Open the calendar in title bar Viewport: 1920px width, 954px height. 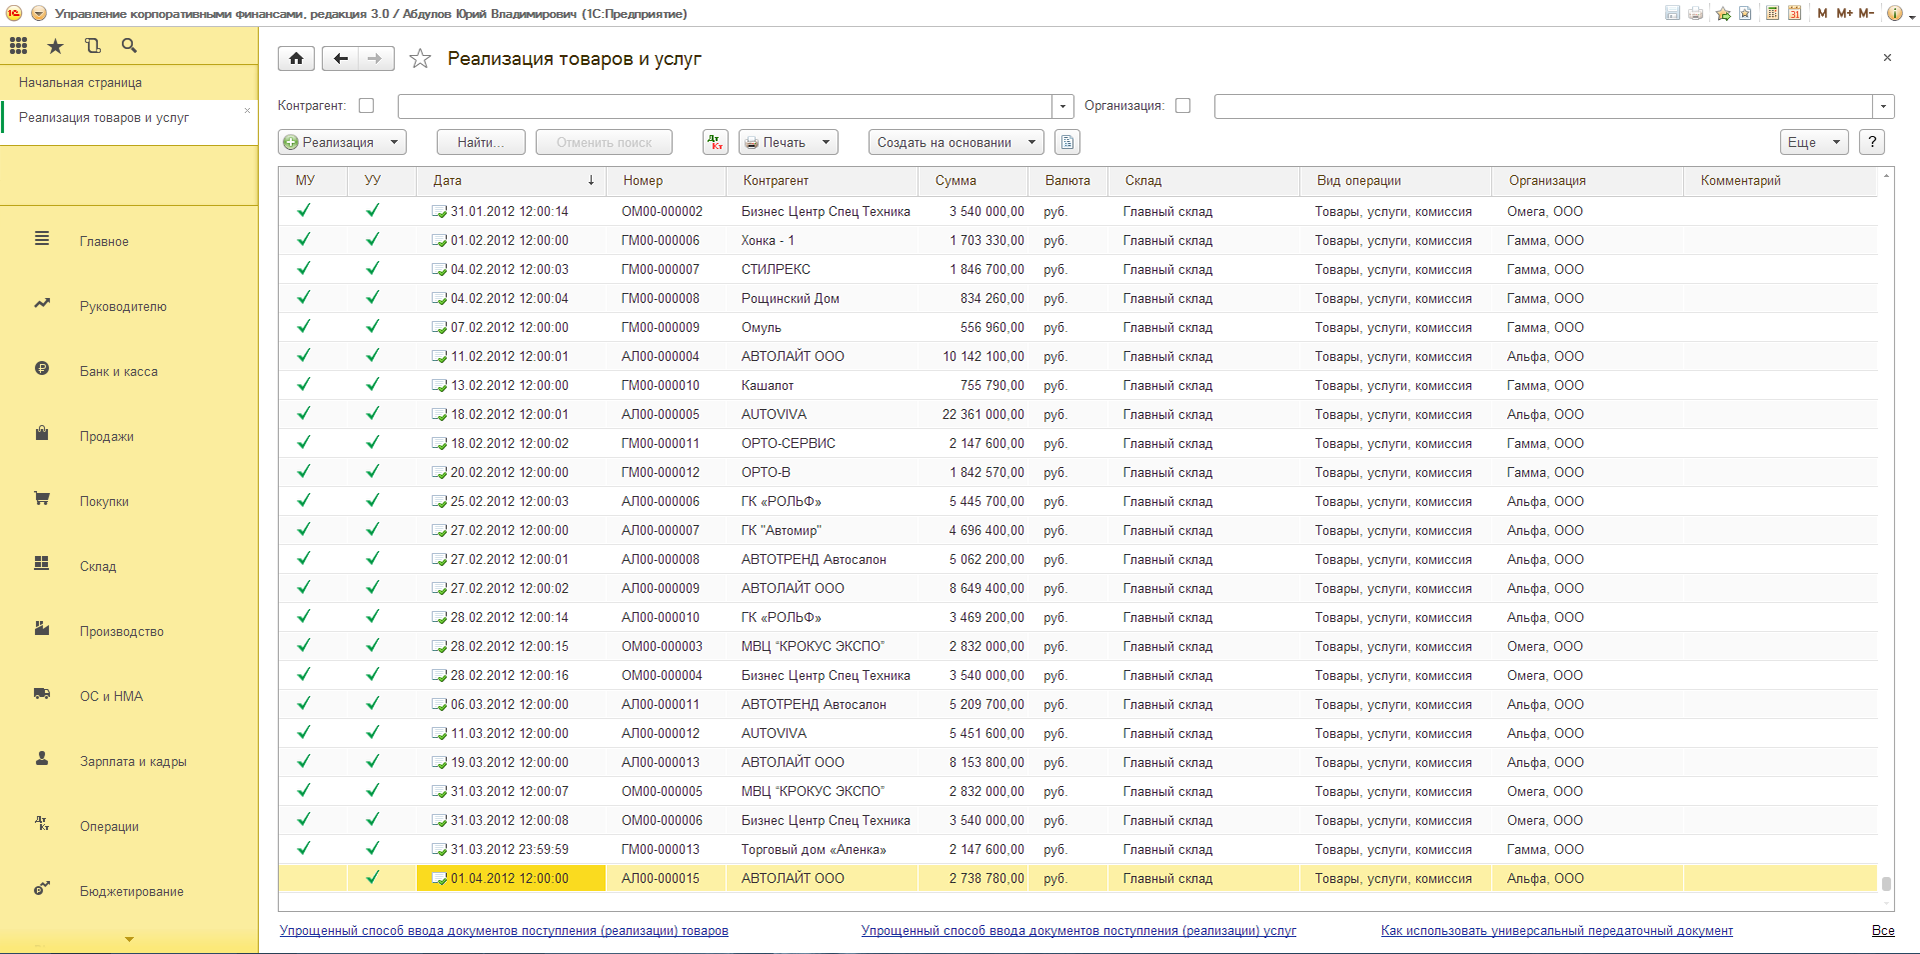click(1795, 13)
